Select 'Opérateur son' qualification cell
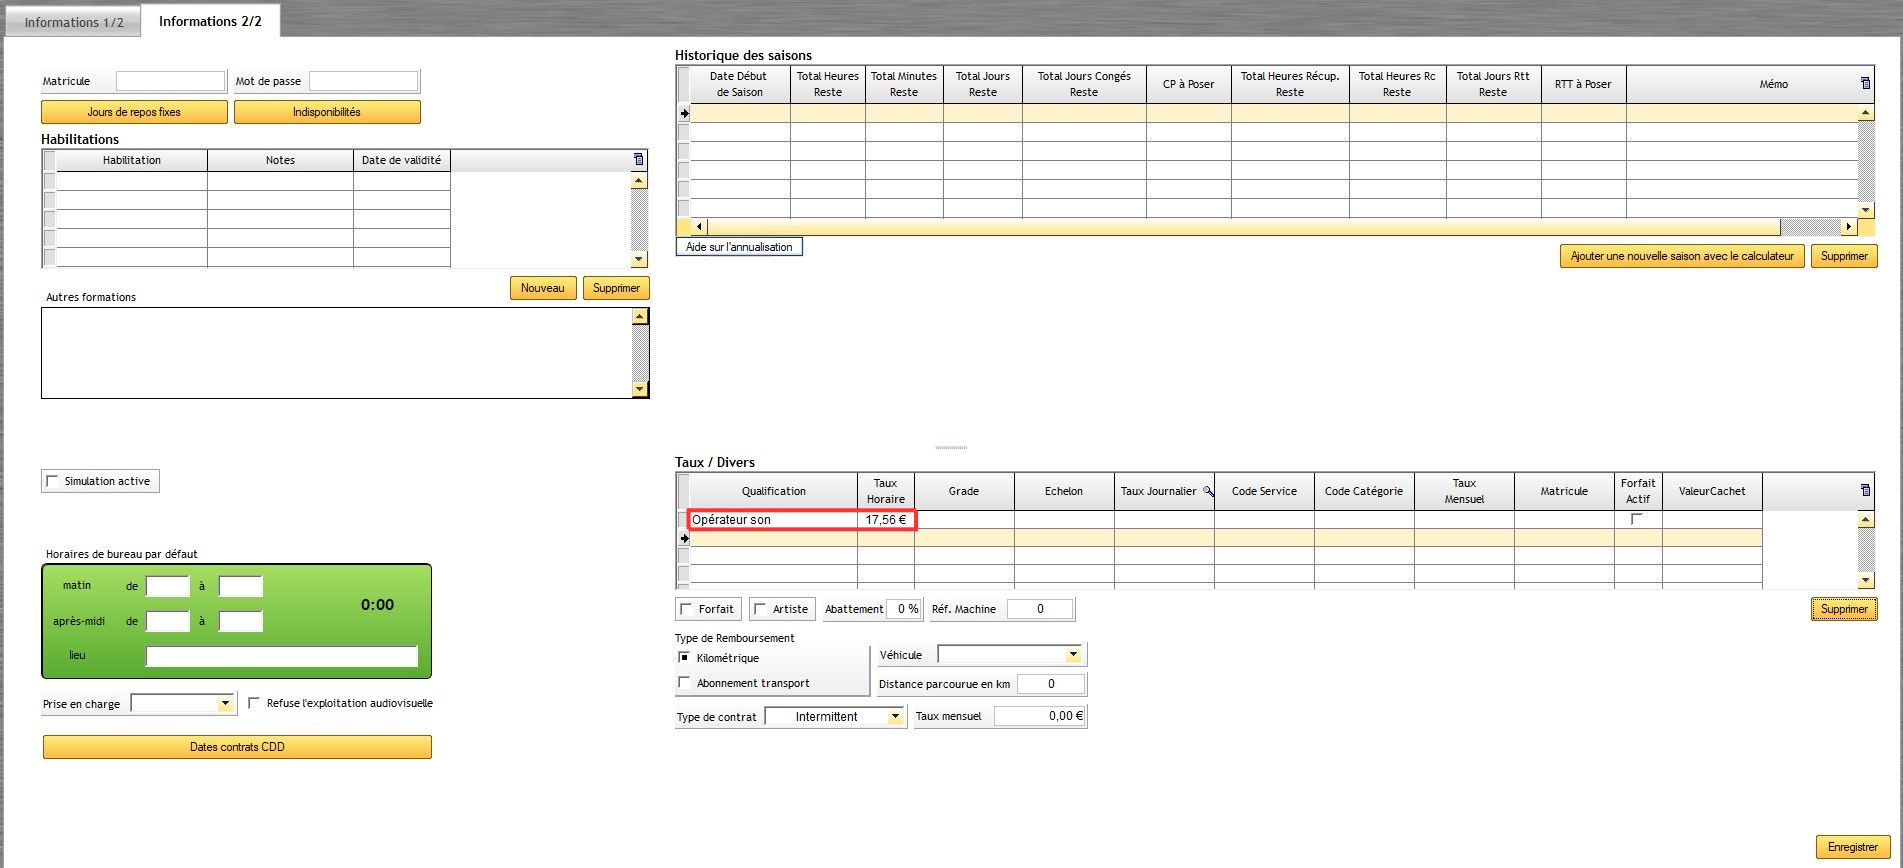 click(774, 520)
